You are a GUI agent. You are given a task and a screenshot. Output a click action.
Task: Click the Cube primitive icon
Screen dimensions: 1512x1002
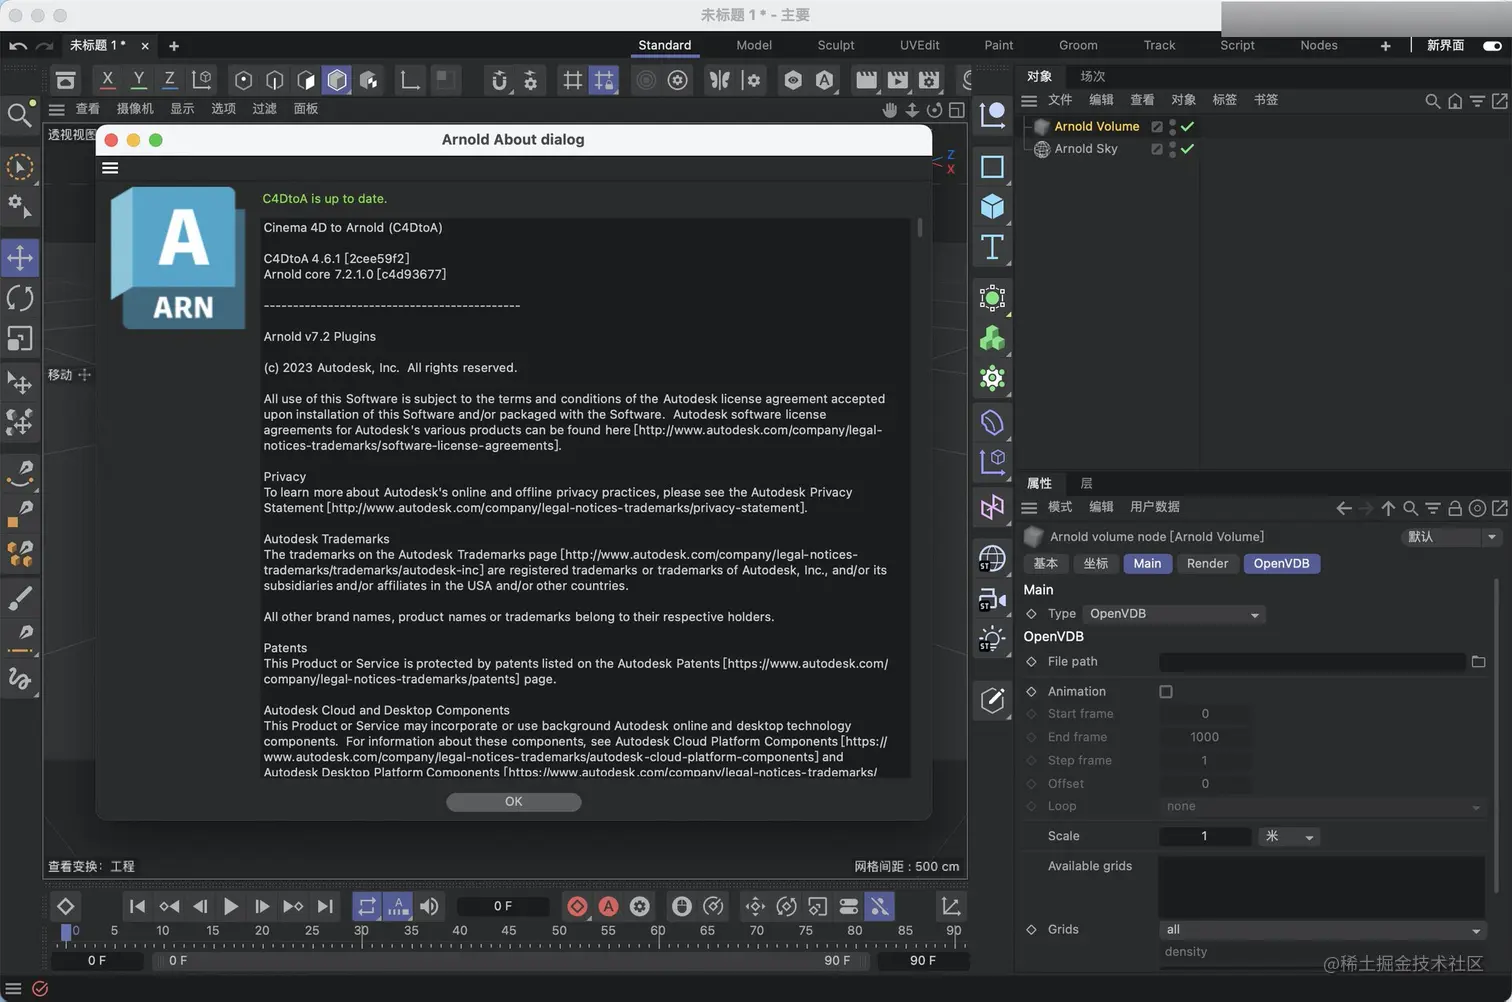[992, 206]
